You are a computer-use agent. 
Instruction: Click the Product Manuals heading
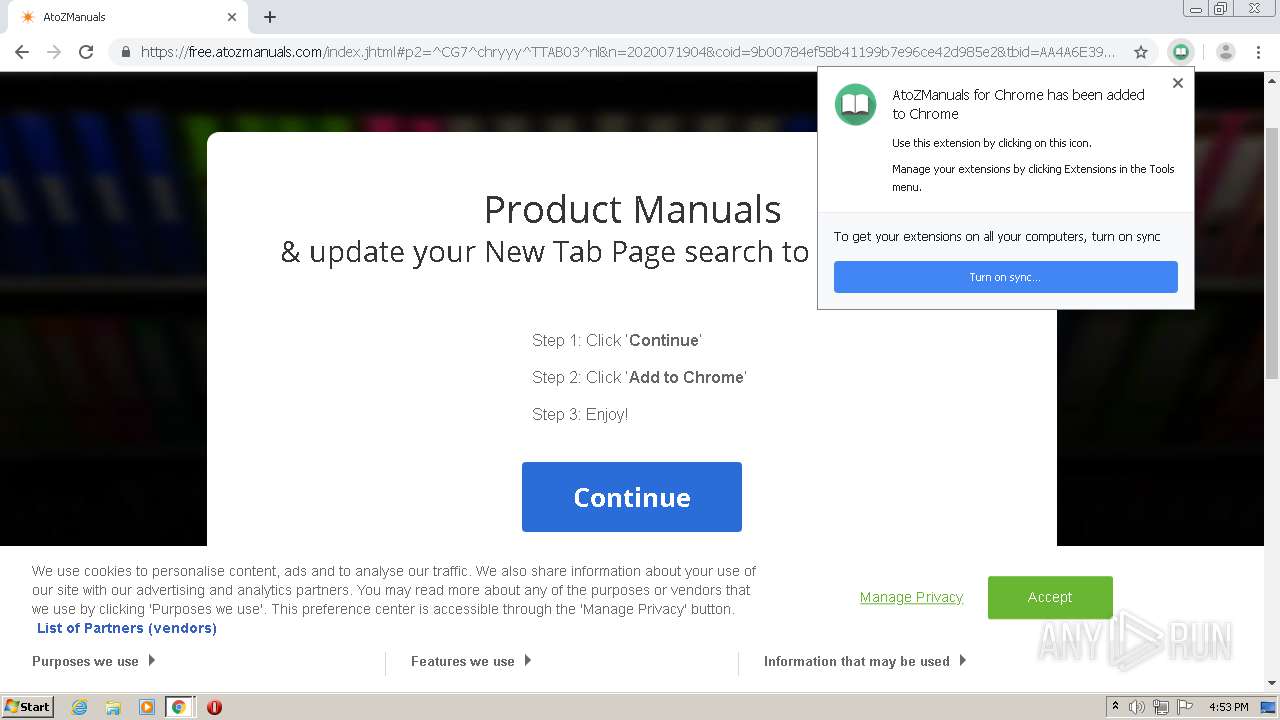point(632,210)
